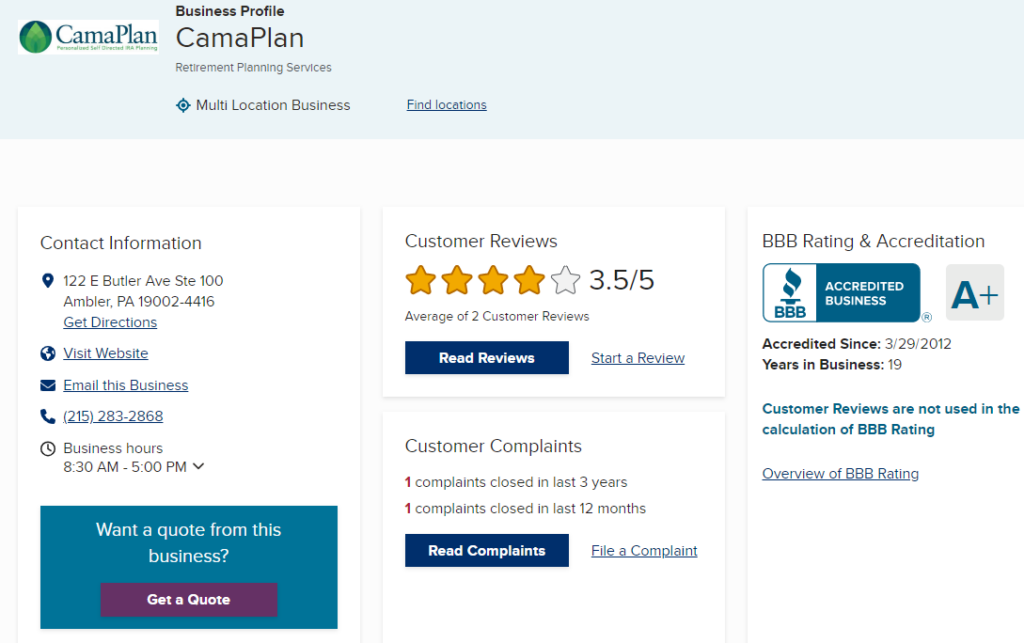
Task: Click the envelope email icon
Action: click(48, 385)
